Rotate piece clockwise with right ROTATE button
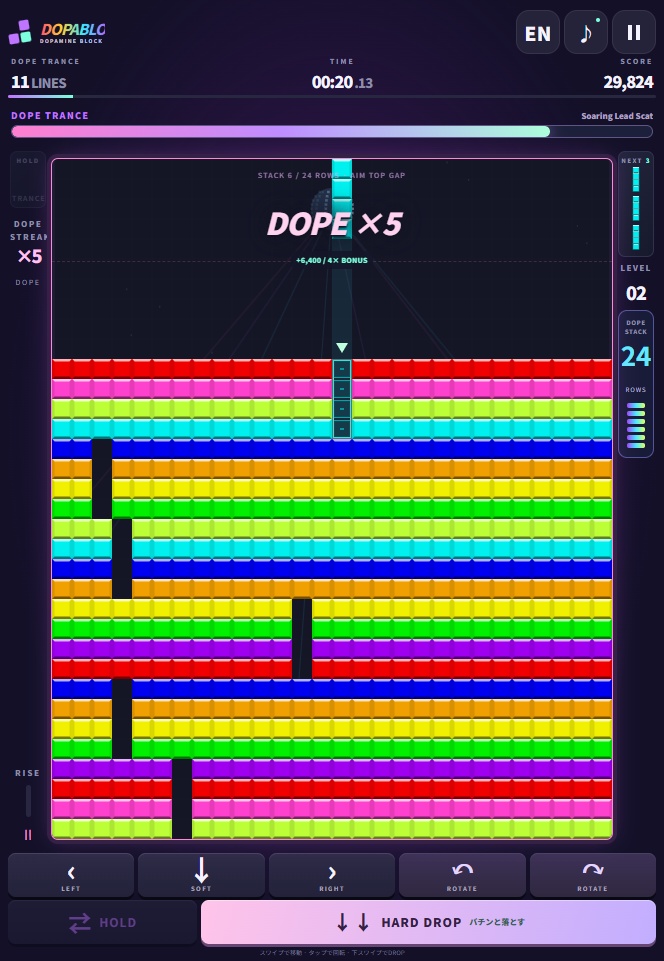The width and height of the screenshot is (664, 961). [x=592, y=875]
